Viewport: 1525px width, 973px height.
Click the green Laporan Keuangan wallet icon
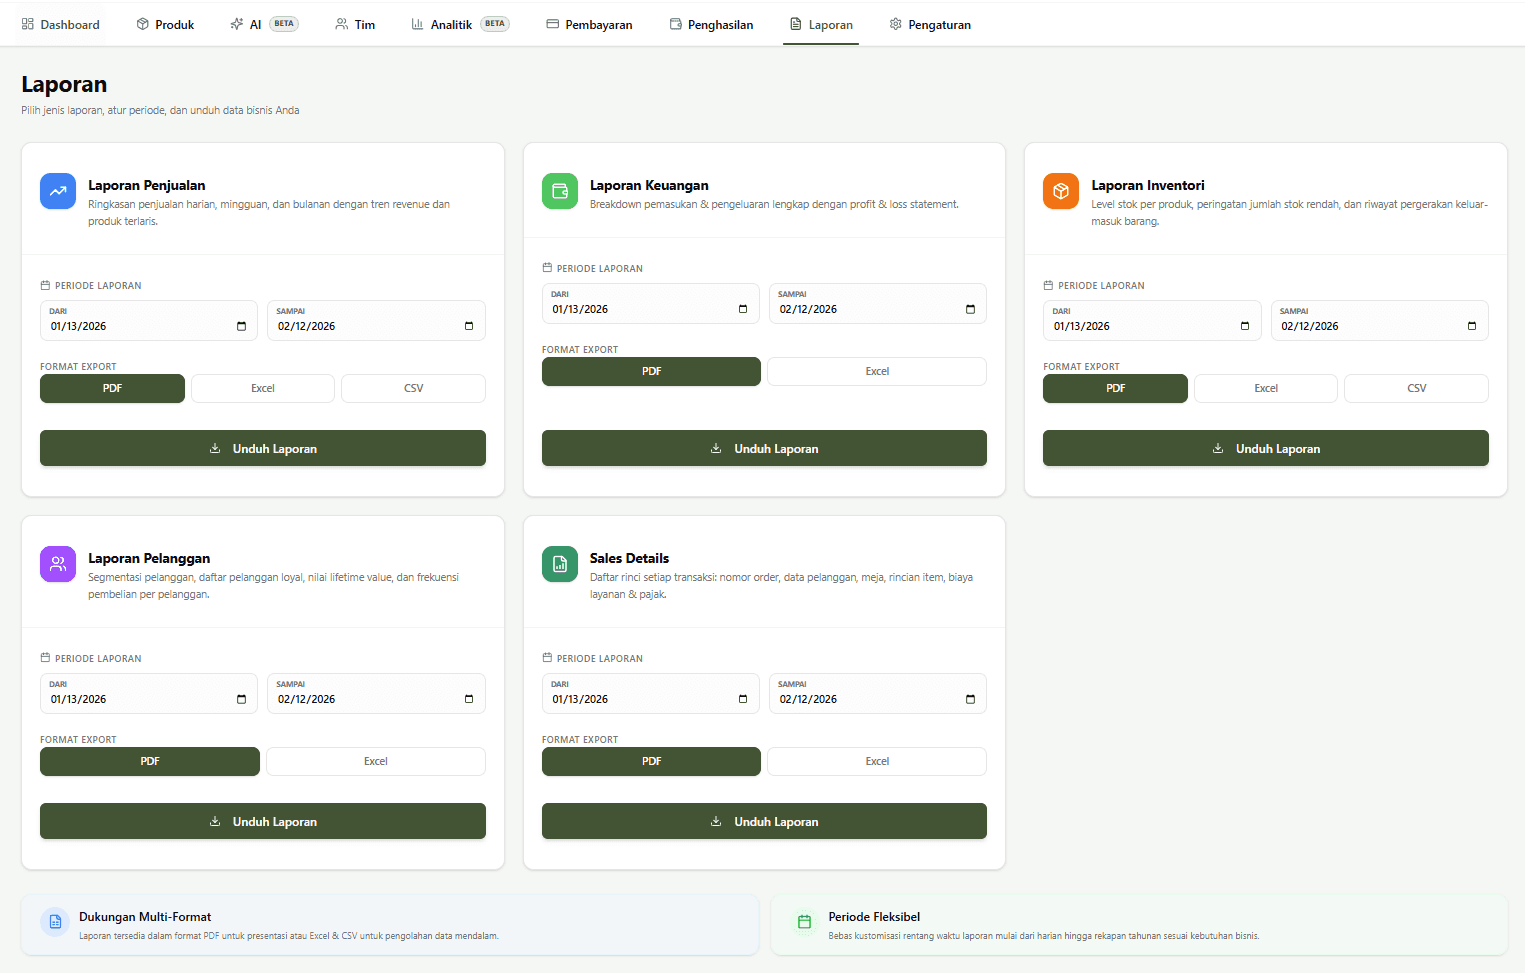[x=560, y=191]
